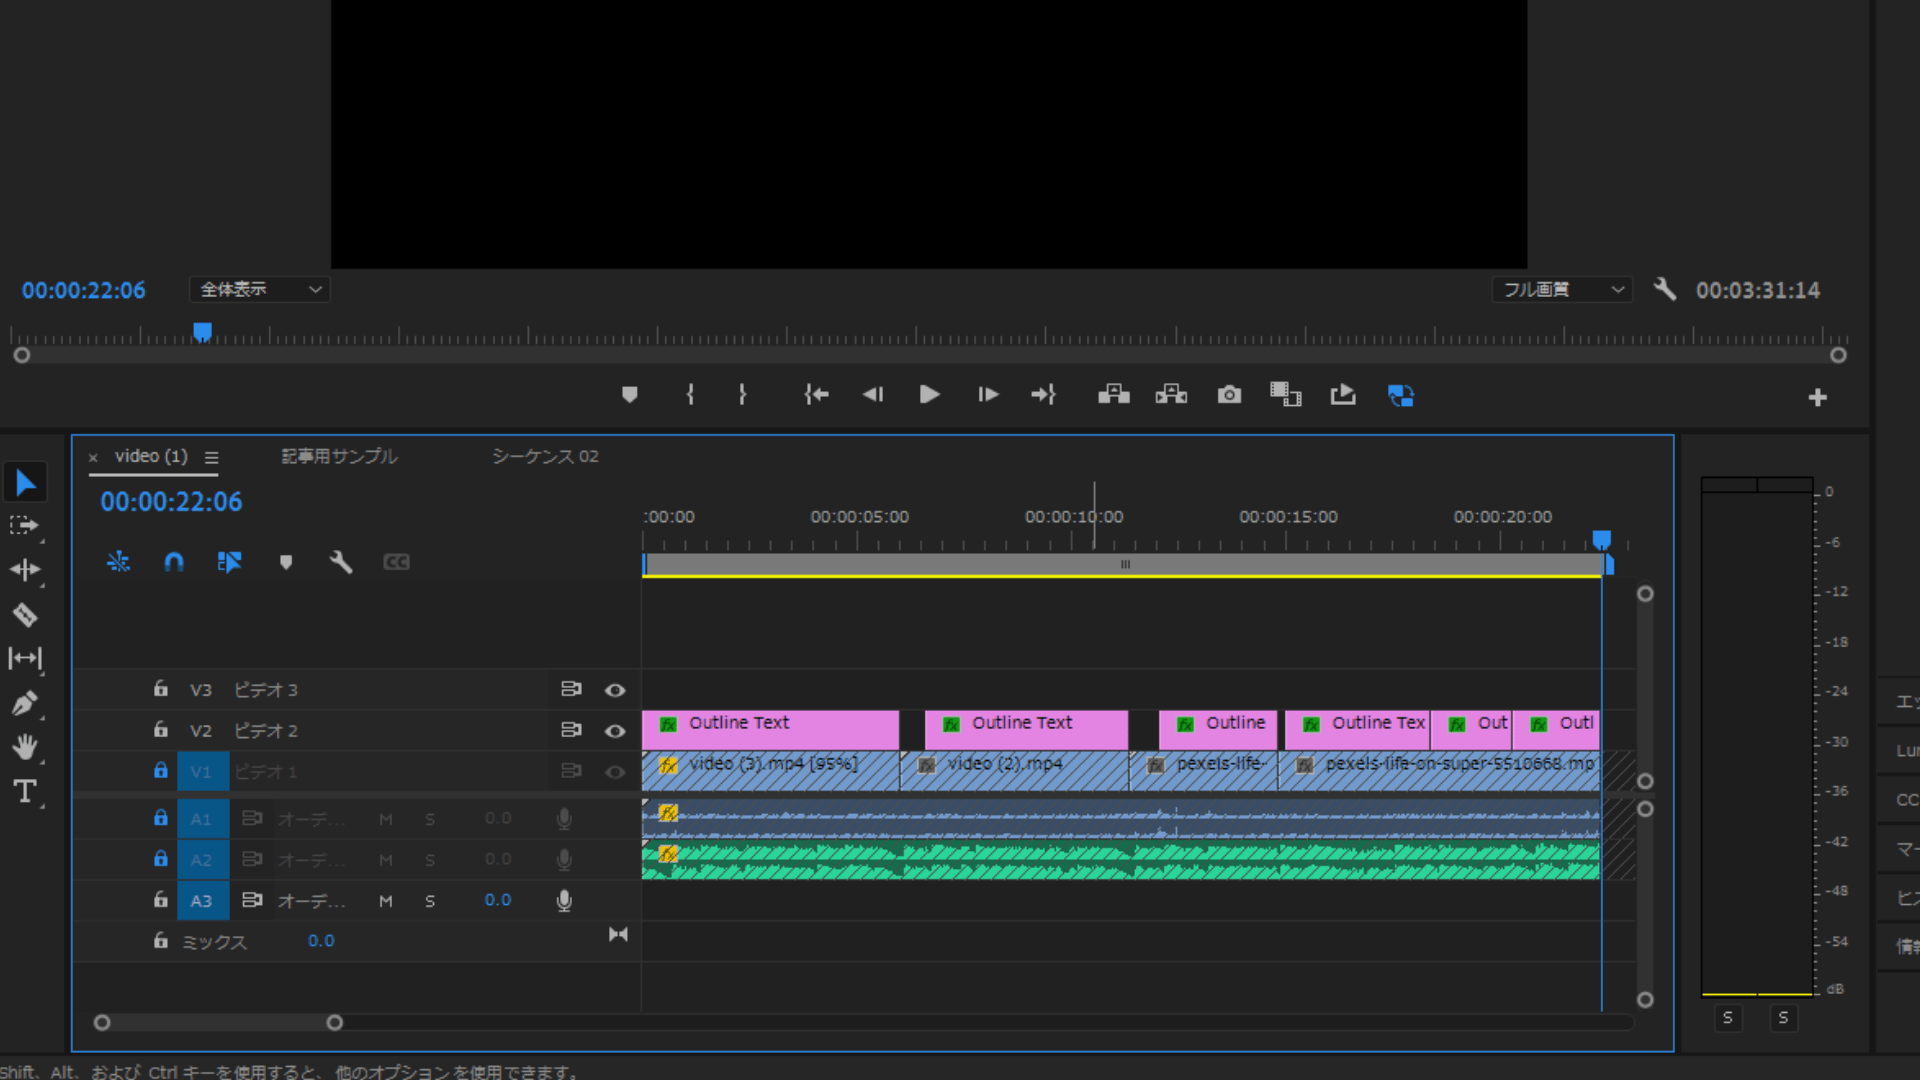Switch to 記事用サンプル sequence tab
The image size is (1920, 1080).
pos(339,456)
